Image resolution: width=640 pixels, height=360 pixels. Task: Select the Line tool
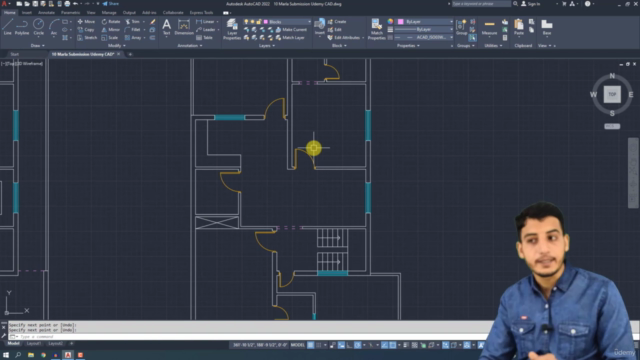(x=7, y=27)
